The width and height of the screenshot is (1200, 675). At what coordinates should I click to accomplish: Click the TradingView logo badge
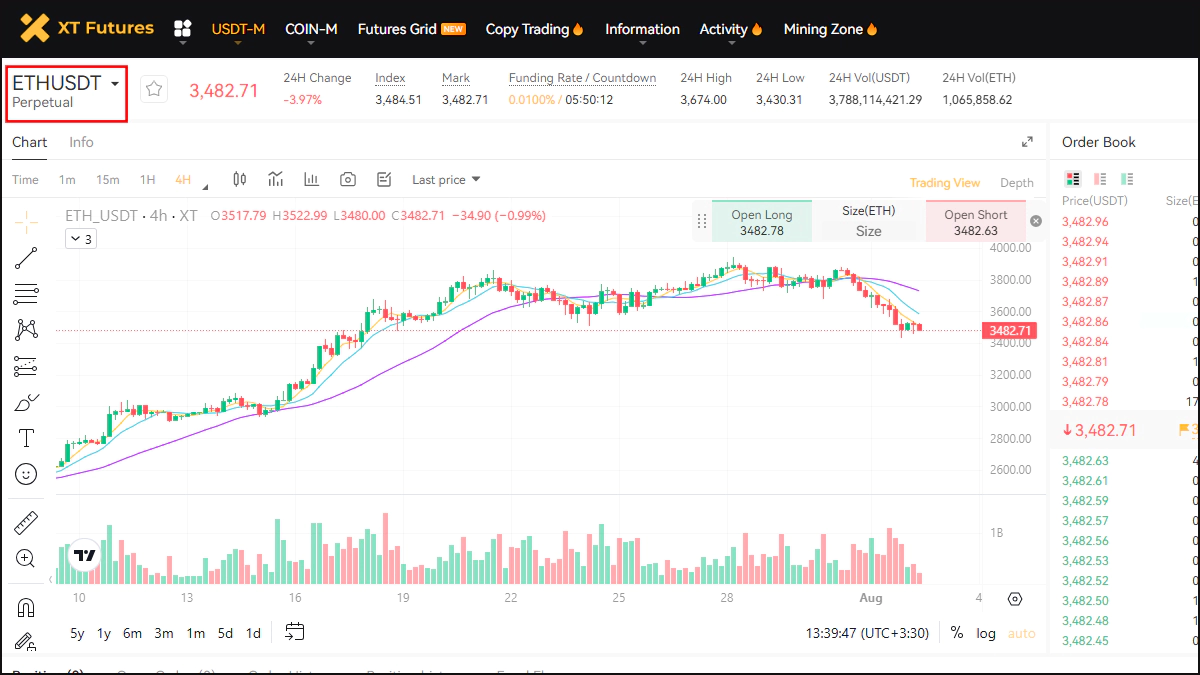85,555
